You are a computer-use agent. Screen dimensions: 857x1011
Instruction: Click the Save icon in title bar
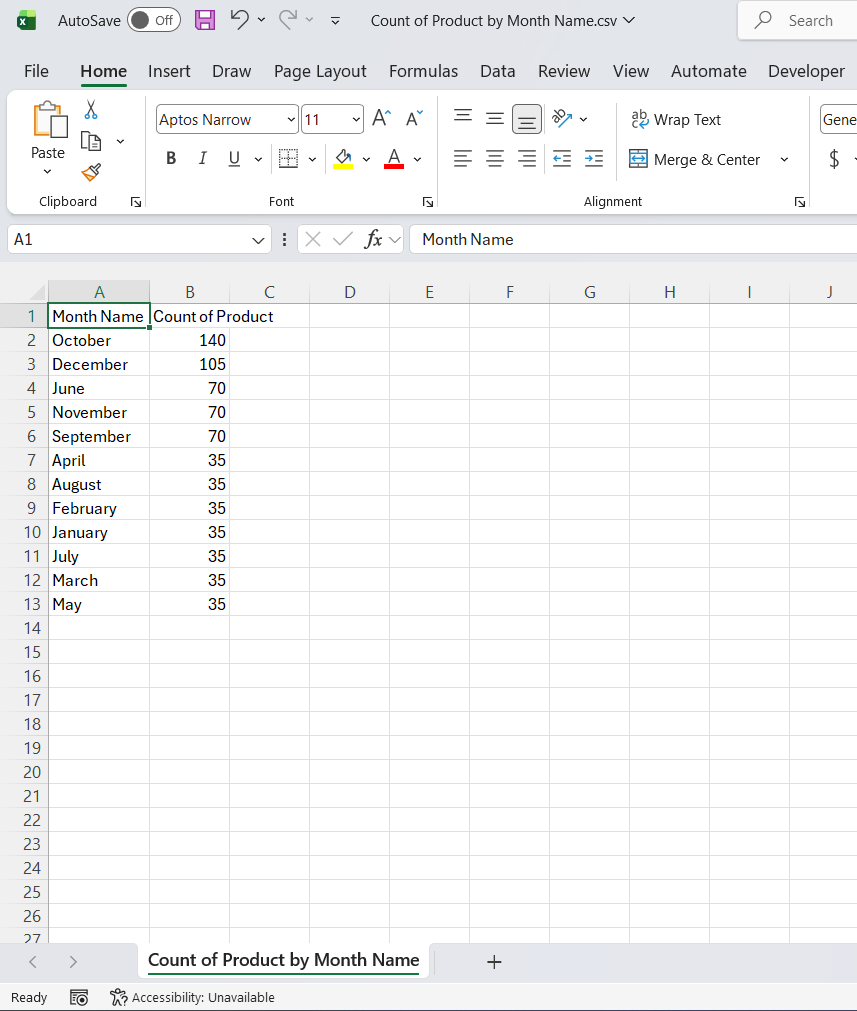pyautogui.click(x=205, y=20)
